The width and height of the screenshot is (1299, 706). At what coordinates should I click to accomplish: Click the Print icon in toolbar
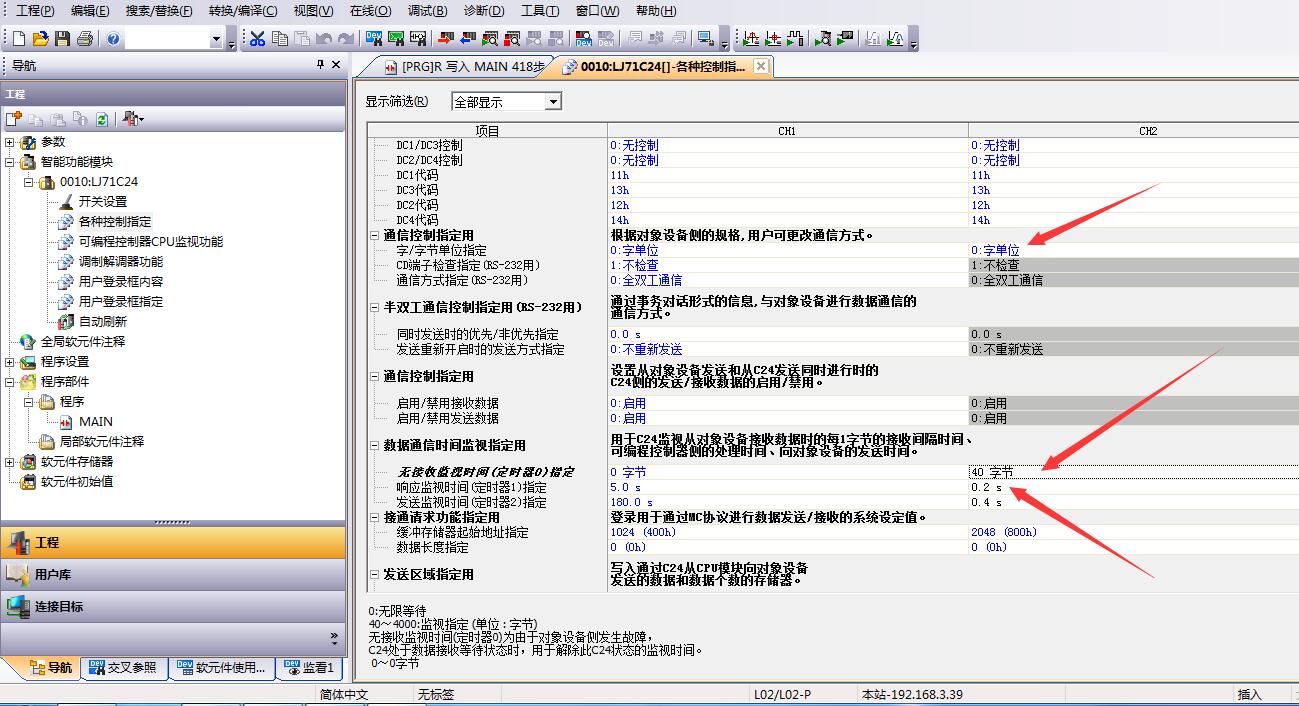[x=85, y=39]
